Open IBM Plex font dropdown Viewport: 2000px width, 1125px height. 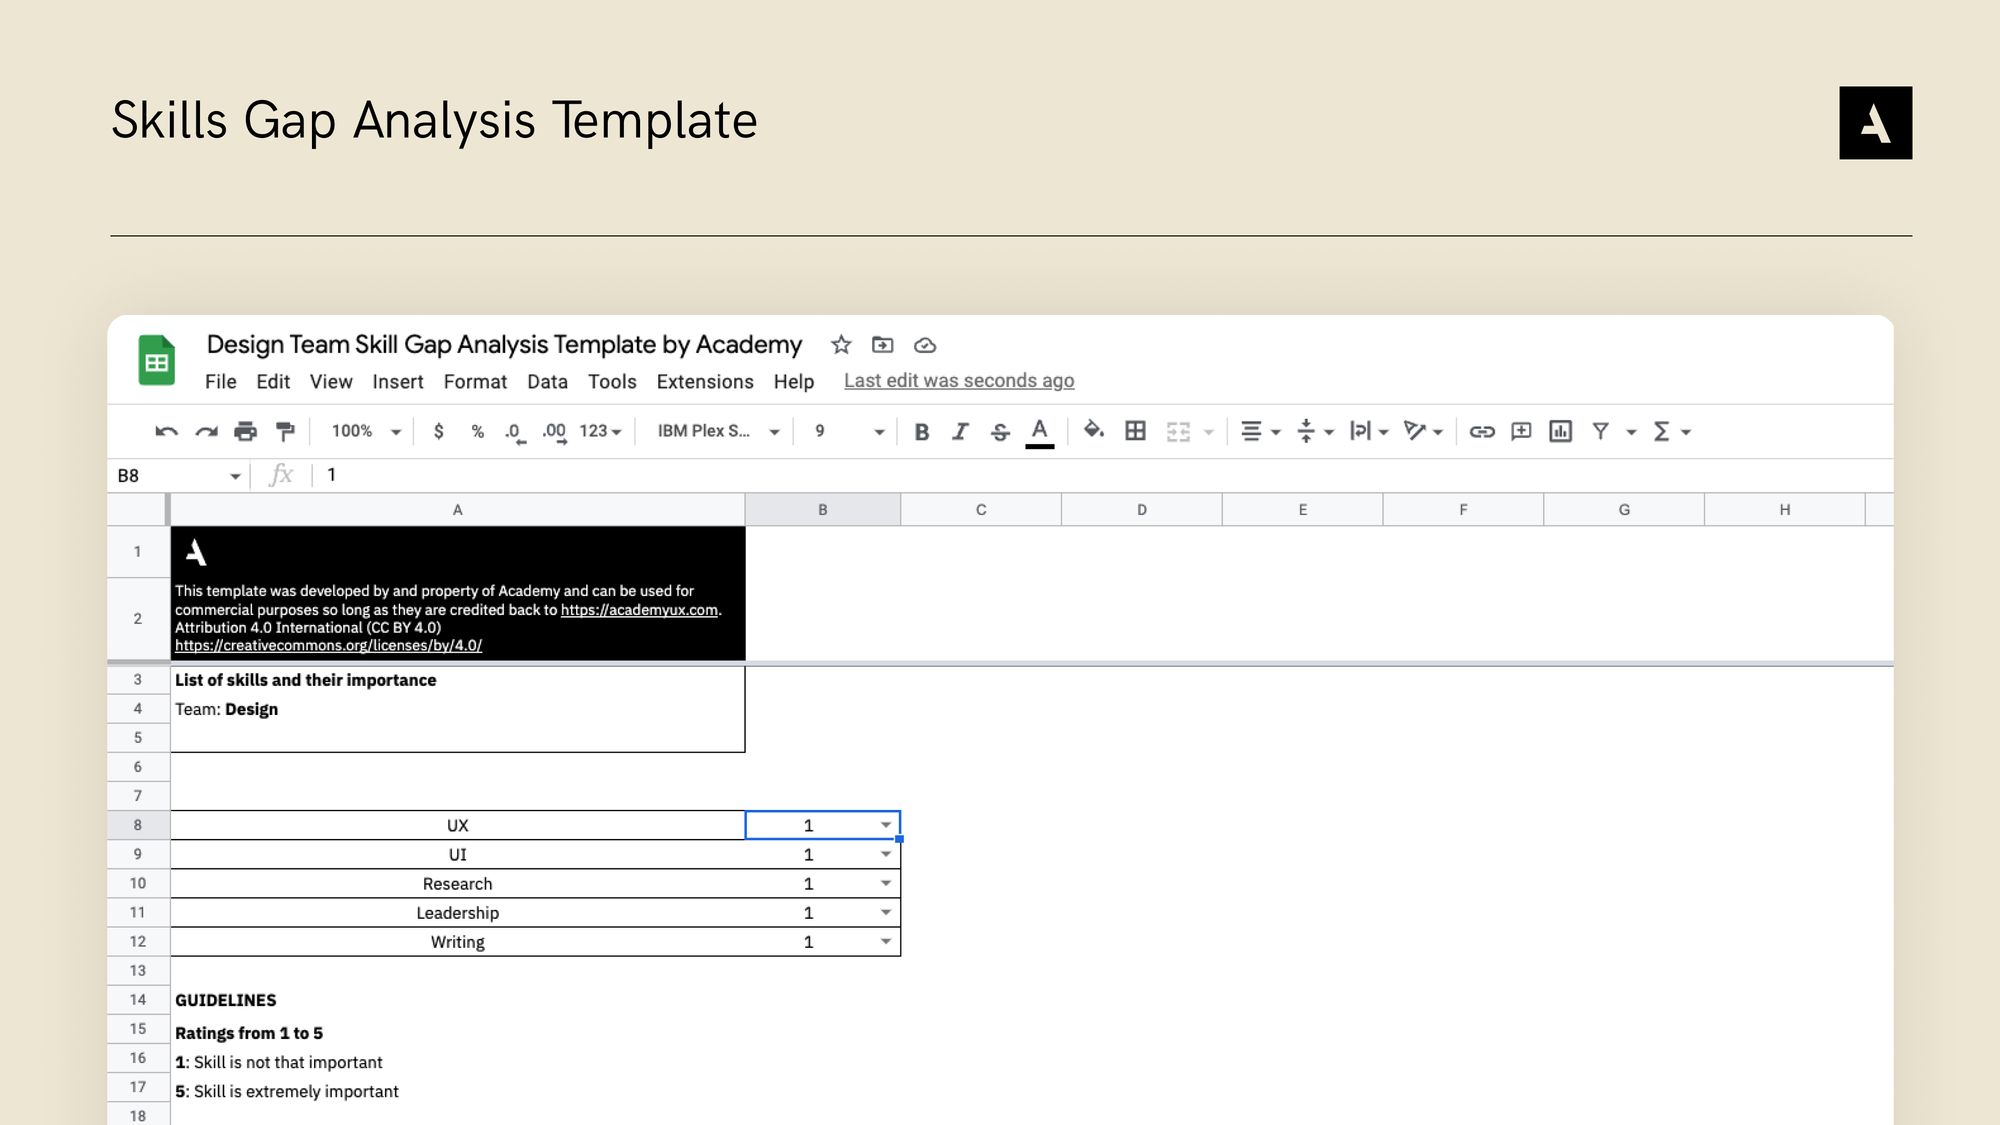pos(717,431)
